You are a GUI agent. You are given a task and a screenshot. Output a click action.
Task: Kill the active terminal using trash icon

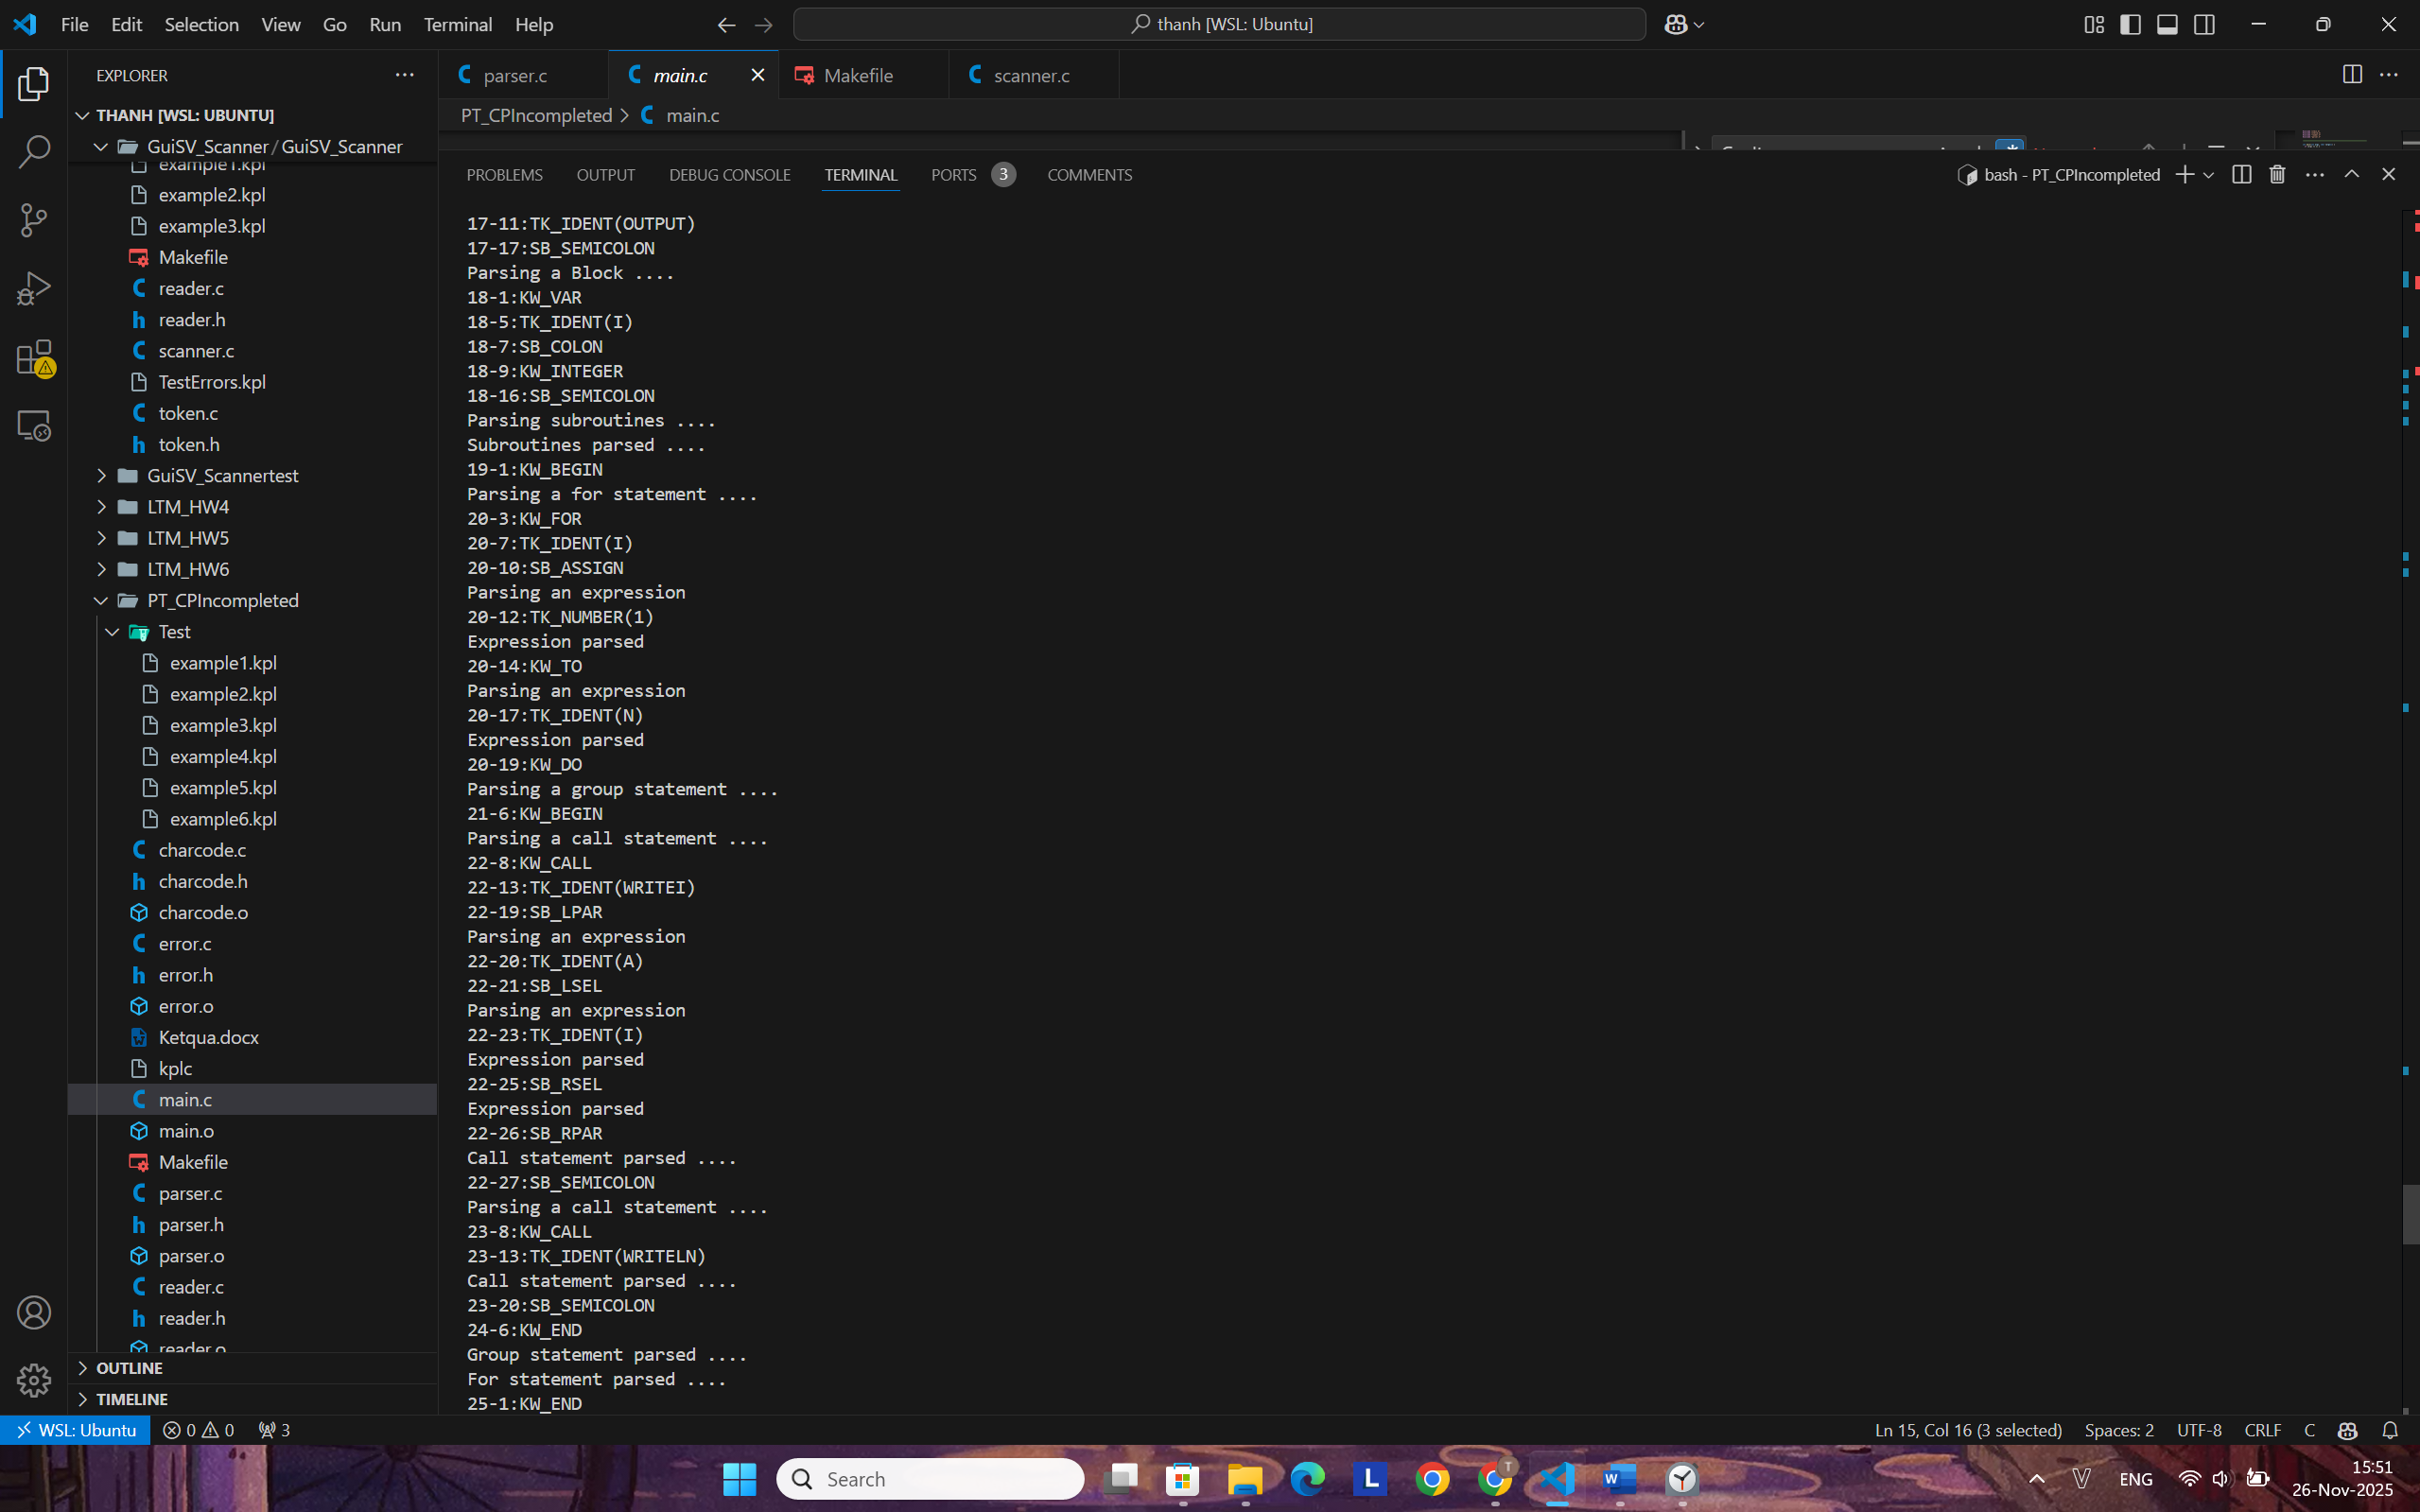coord(2277,173)
